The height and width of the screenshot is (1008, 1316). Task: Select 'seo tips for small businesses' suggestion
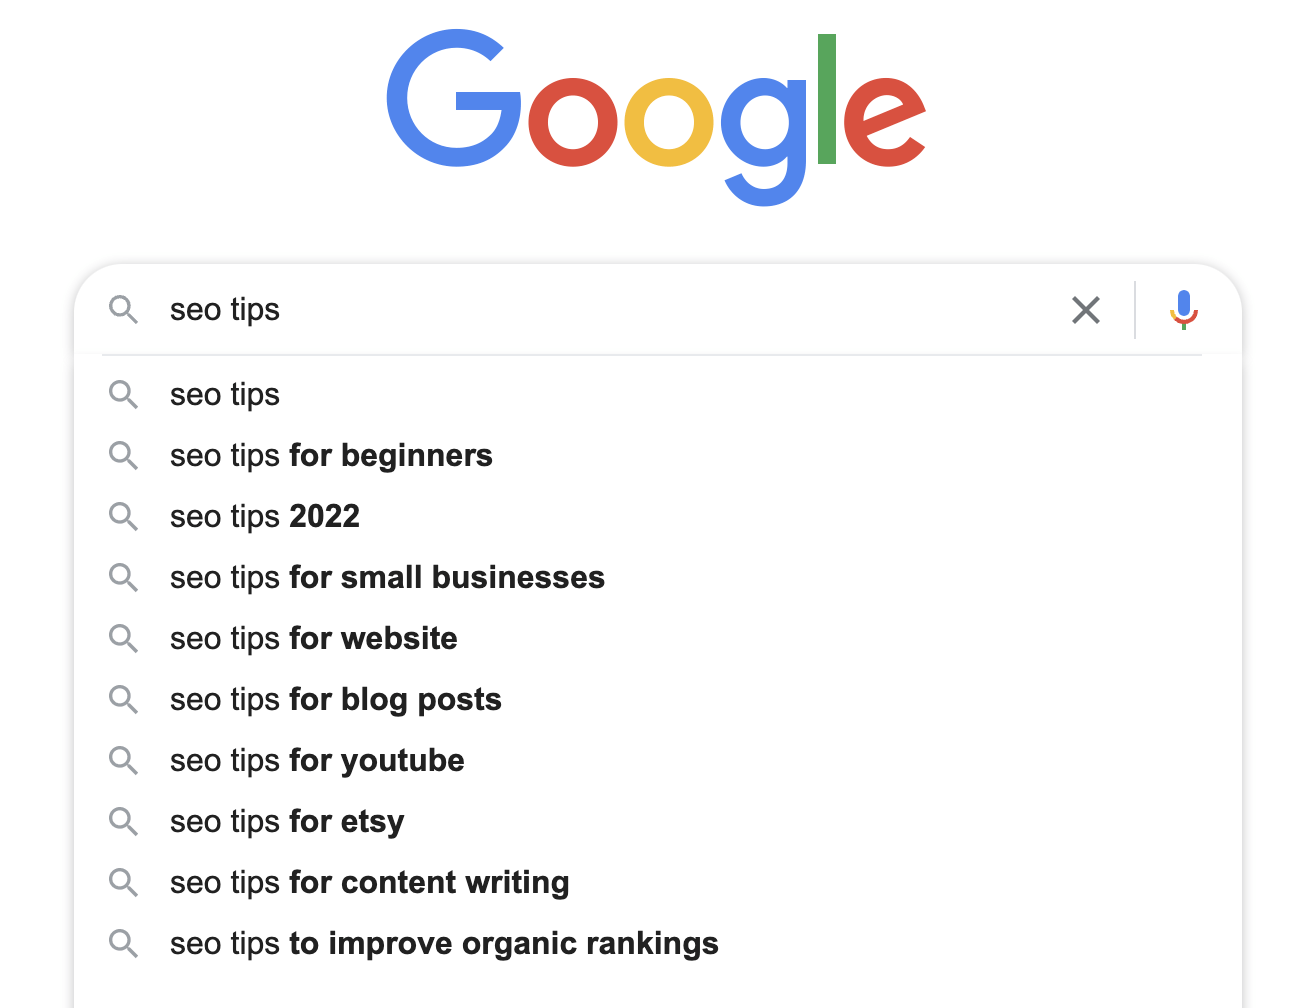tap(387, 577)
